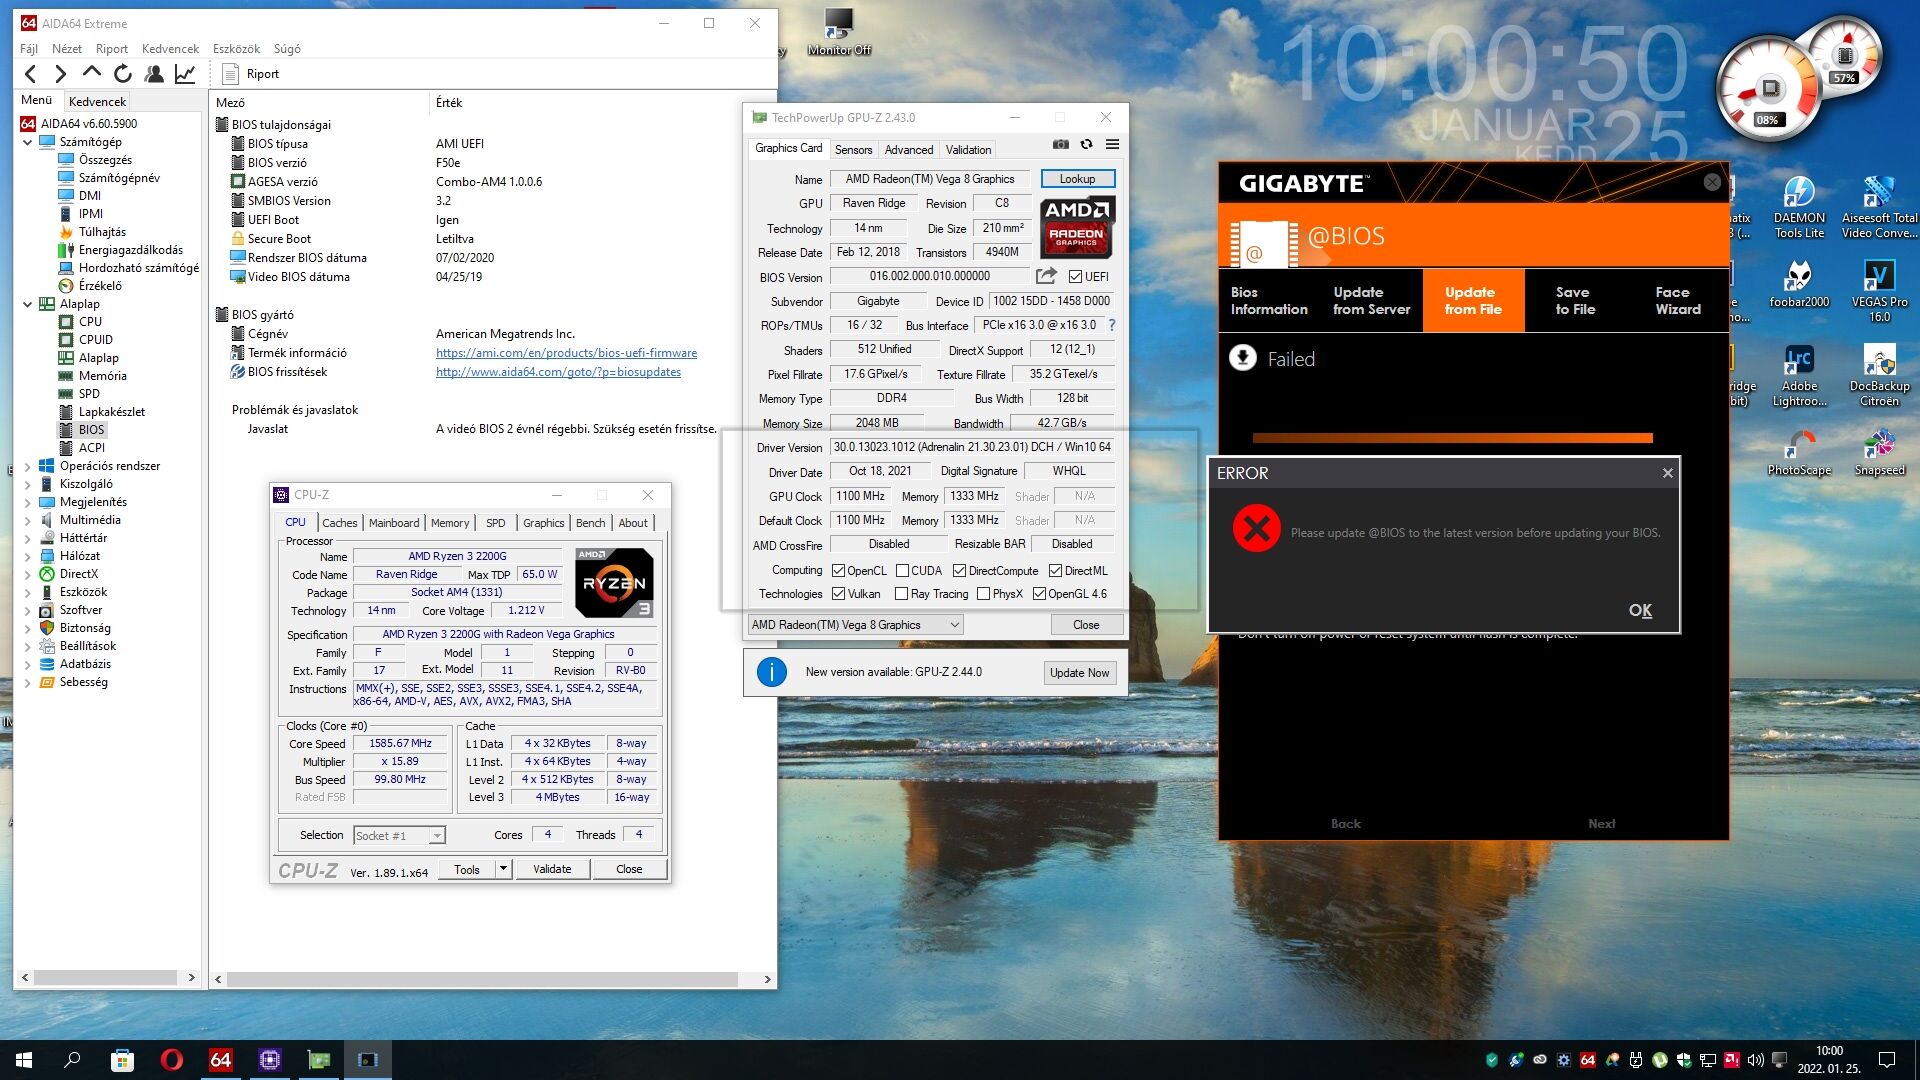Click AIDA64 up-level arrow icon

click(91, 74)
